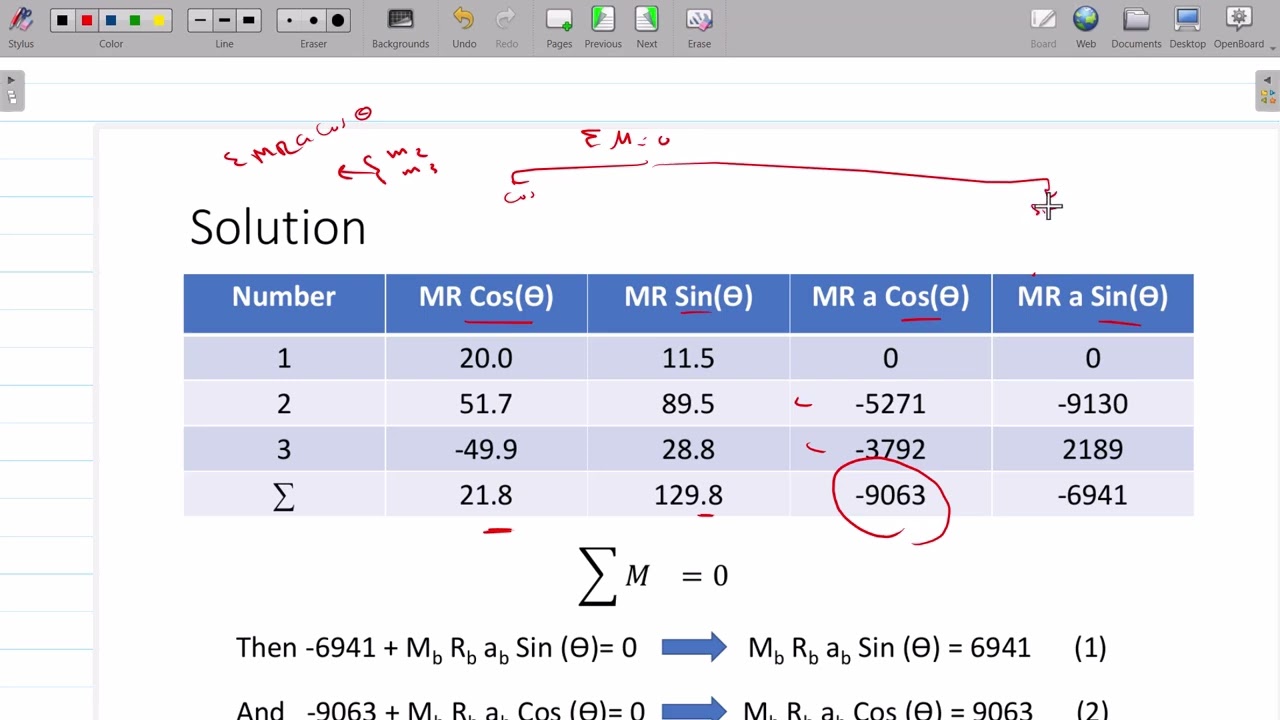1280x720 pixels.
Task: Click the 'MR Sin(Θ)' column header
Action: [688, 297]
